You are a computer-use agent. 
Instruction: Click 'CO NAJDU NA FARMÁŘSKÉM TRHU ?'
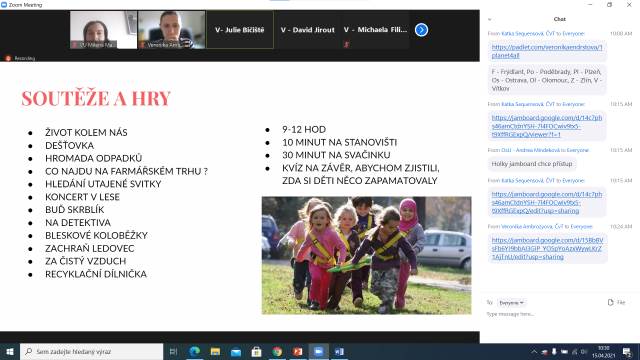[127, 171]
